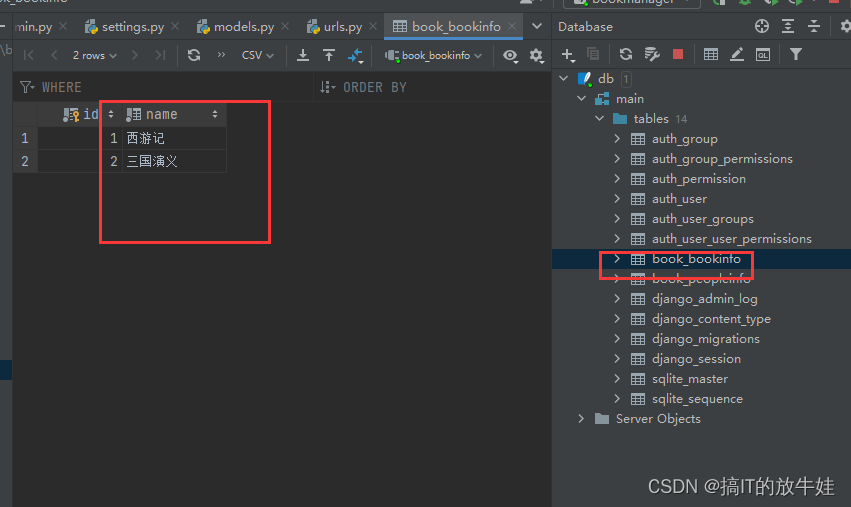The height and width of the screenshot is (507, 851).
Task: Toggle the eye view options icon
Action: [x=510, y=55]
